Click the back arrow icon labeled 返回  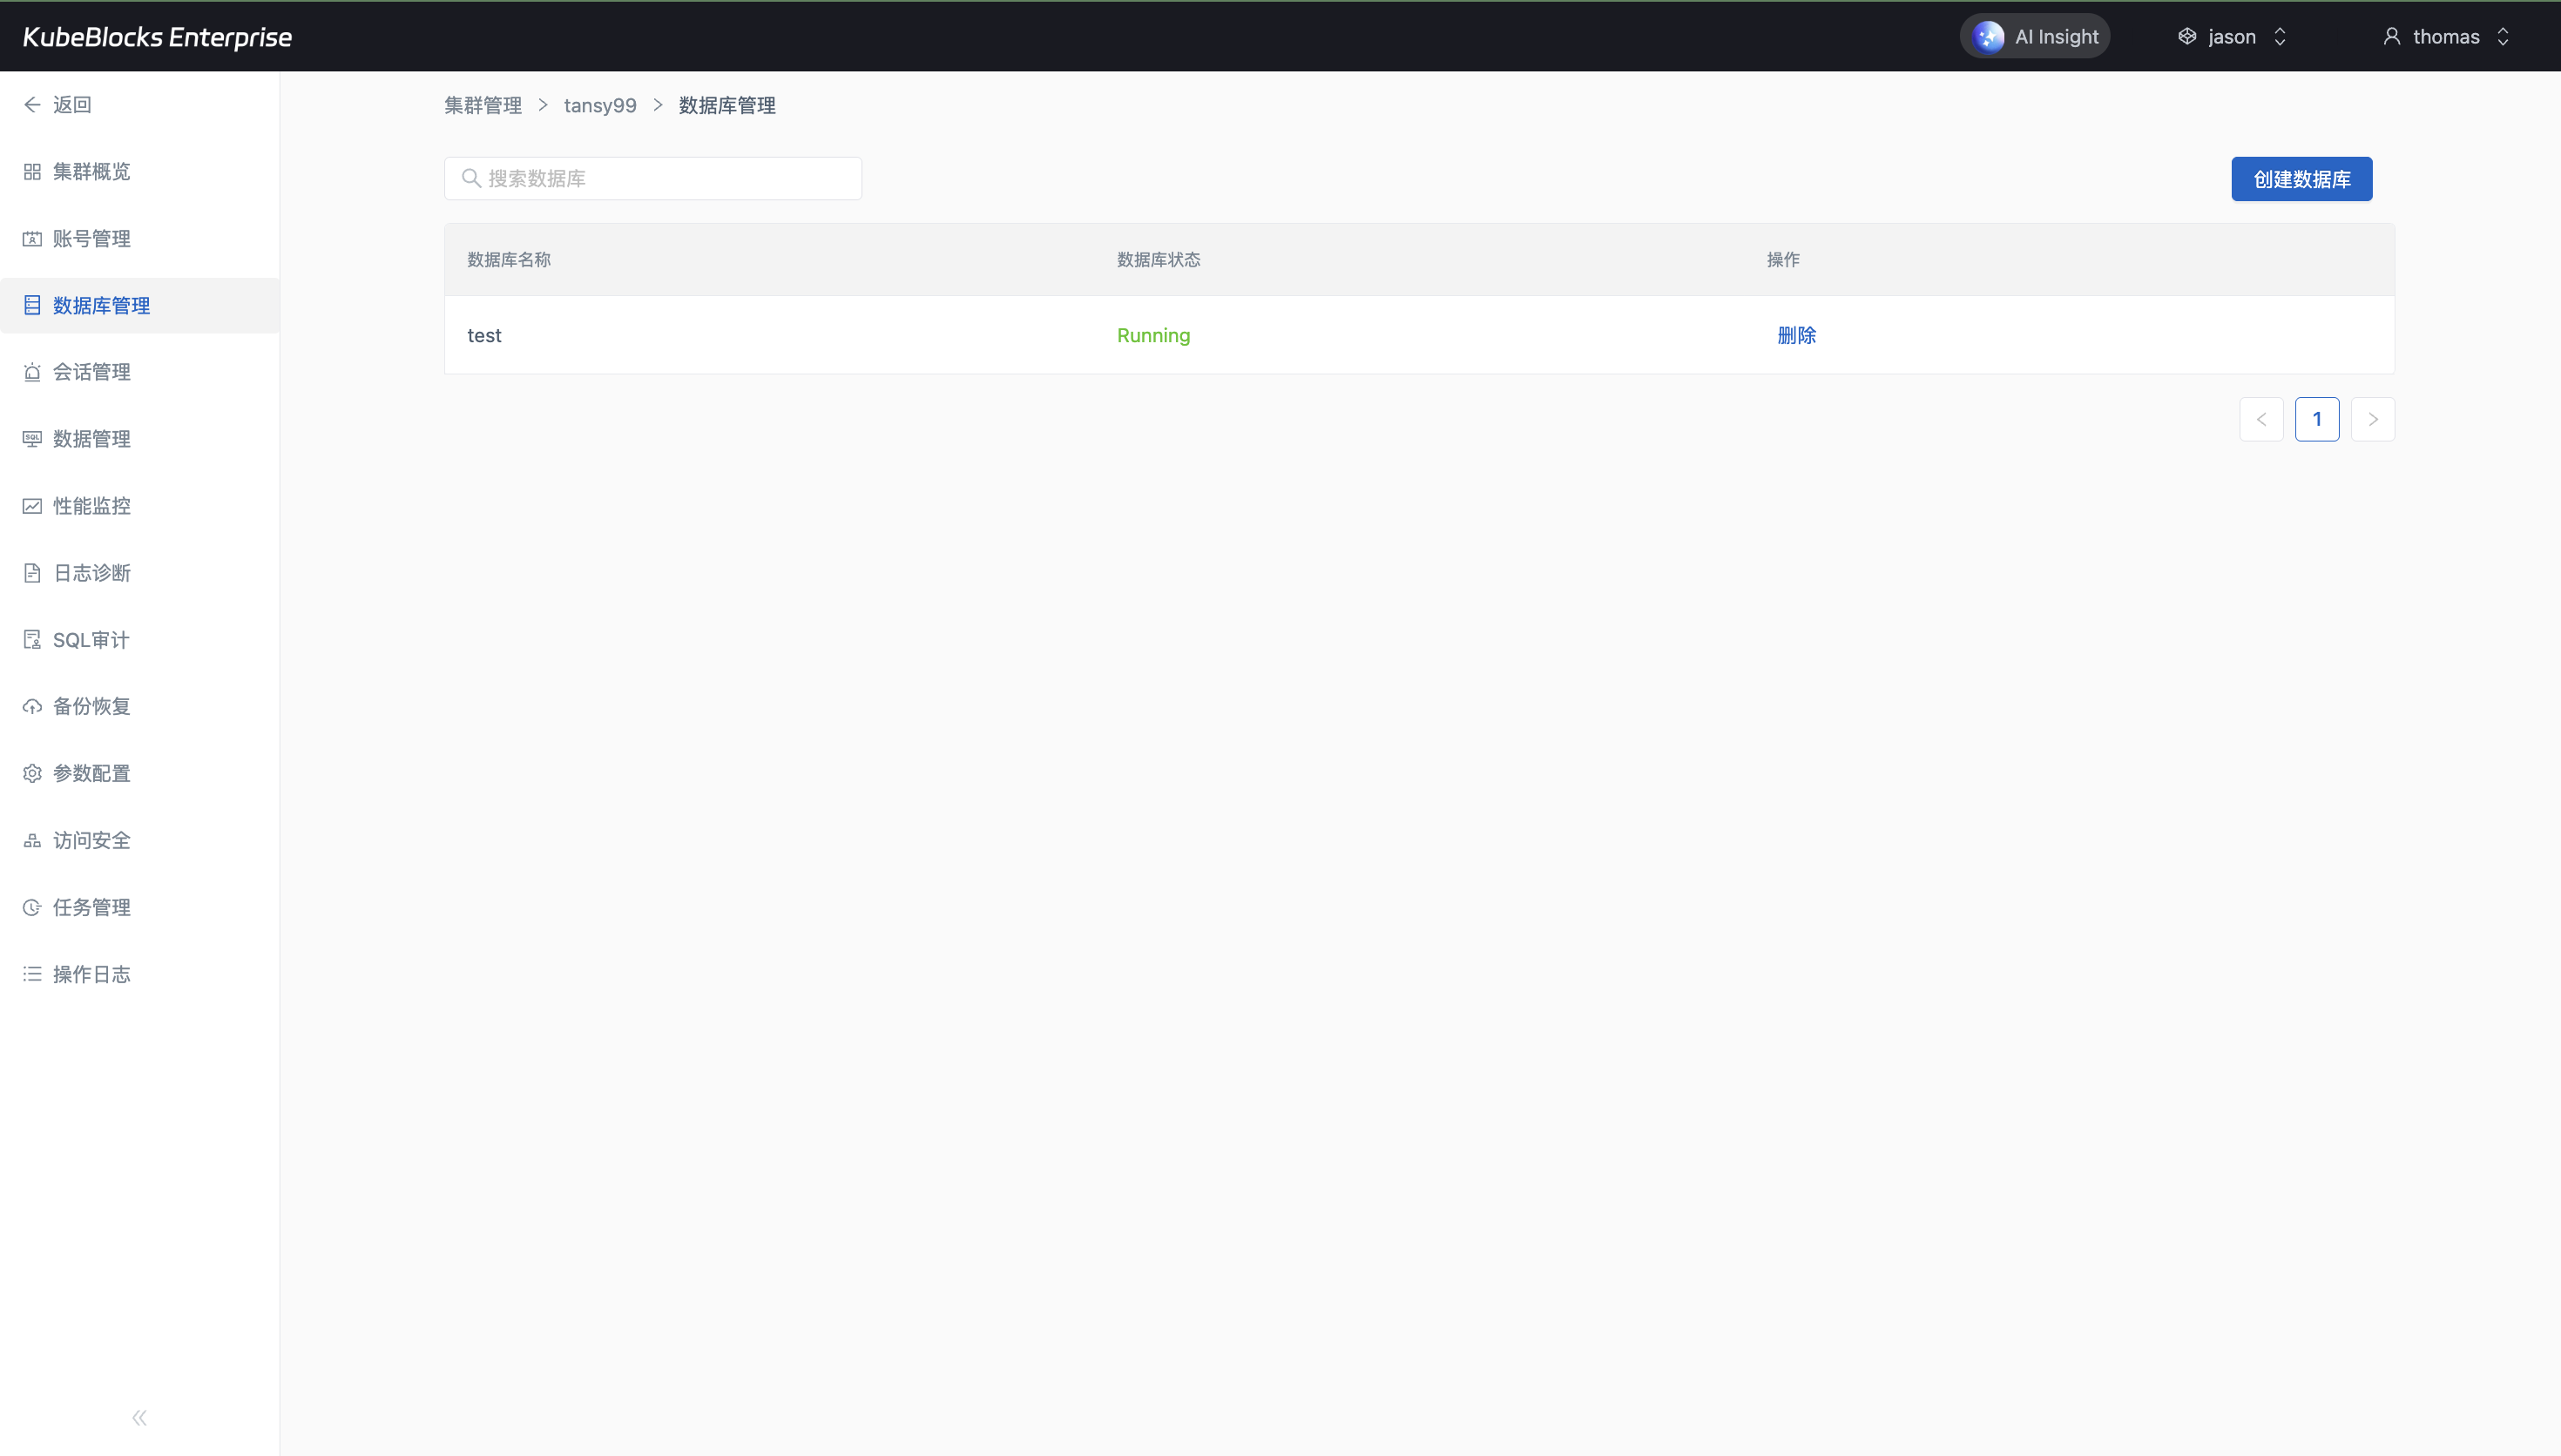tap(32, 105)
